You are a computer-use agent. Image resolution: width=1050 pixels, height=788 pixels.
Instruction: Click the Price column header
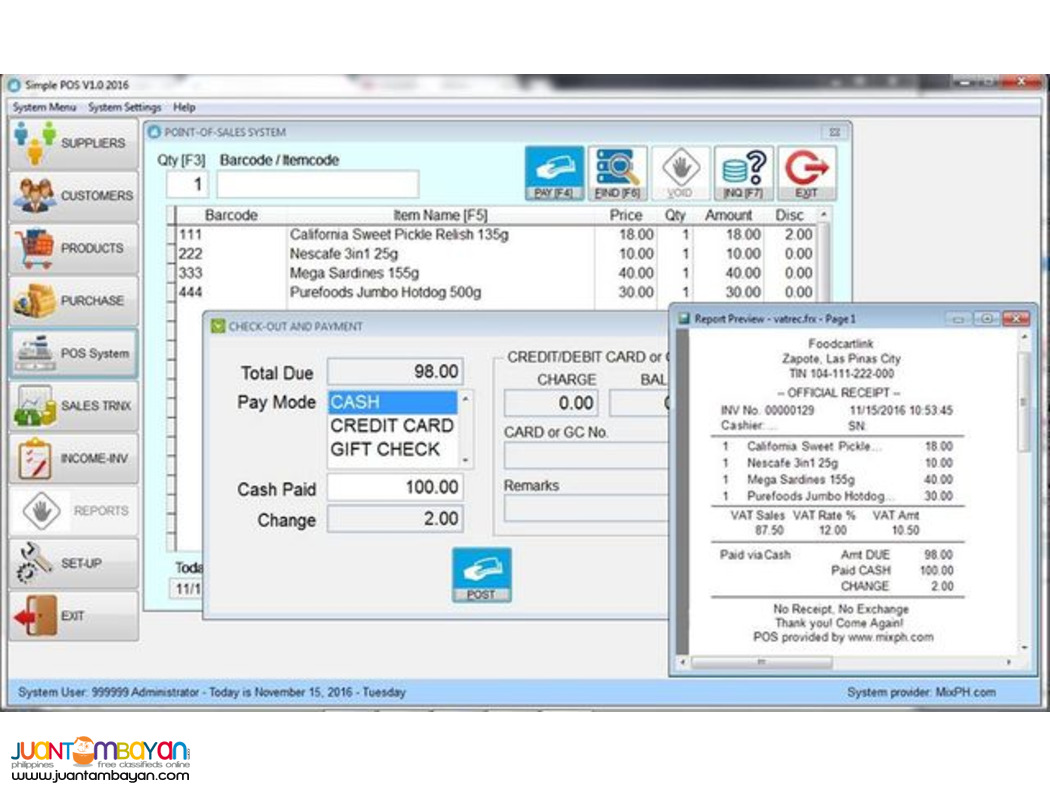click(x=625, y=216)
